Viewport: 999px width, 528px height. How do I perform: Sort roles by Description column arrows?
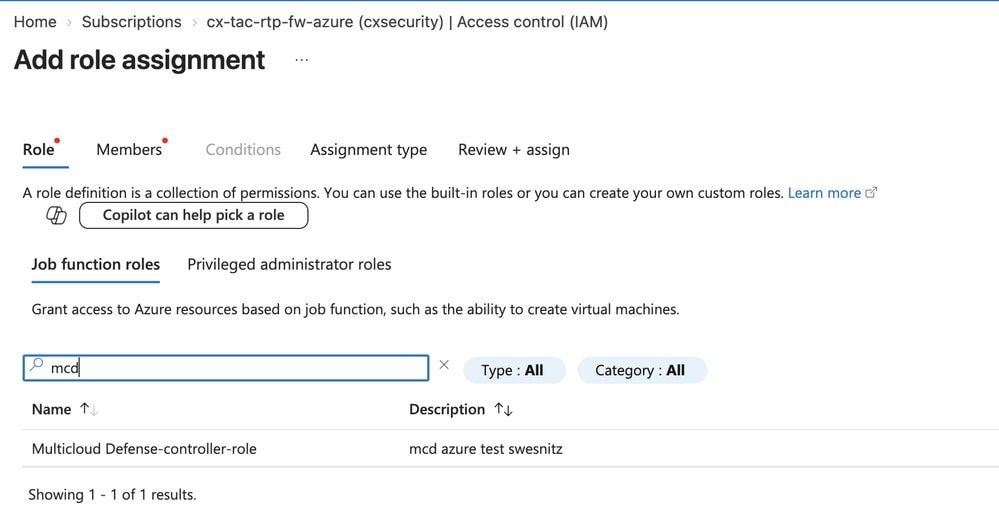503,410
